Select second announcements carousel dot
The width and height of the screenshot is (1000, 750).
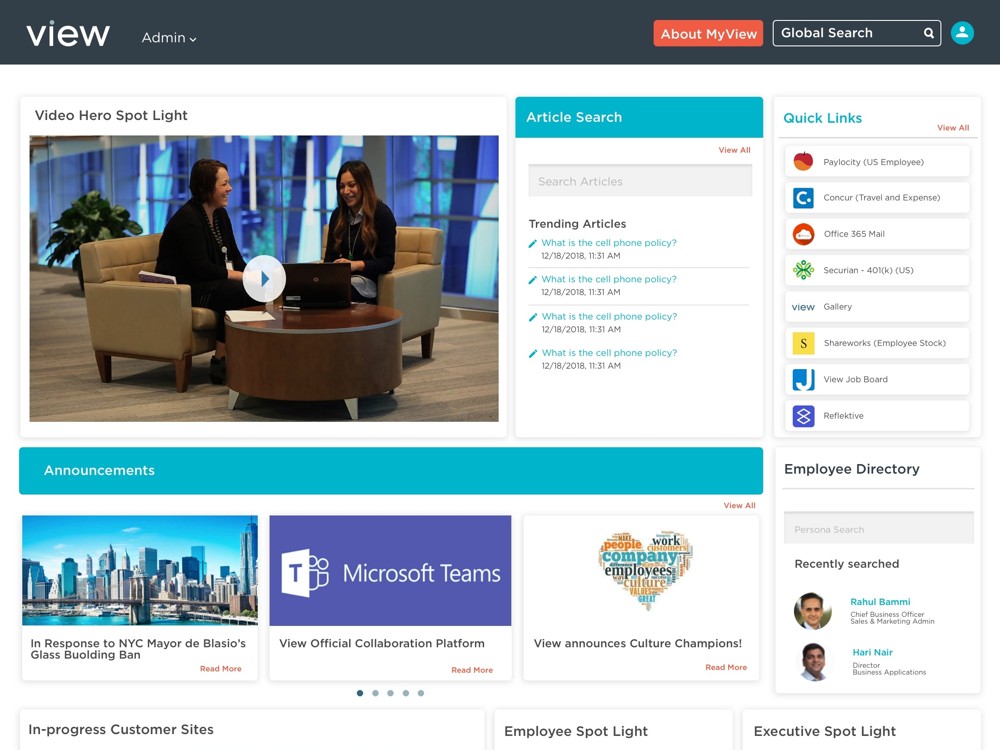pyautogui.click(x=375, y=693)
